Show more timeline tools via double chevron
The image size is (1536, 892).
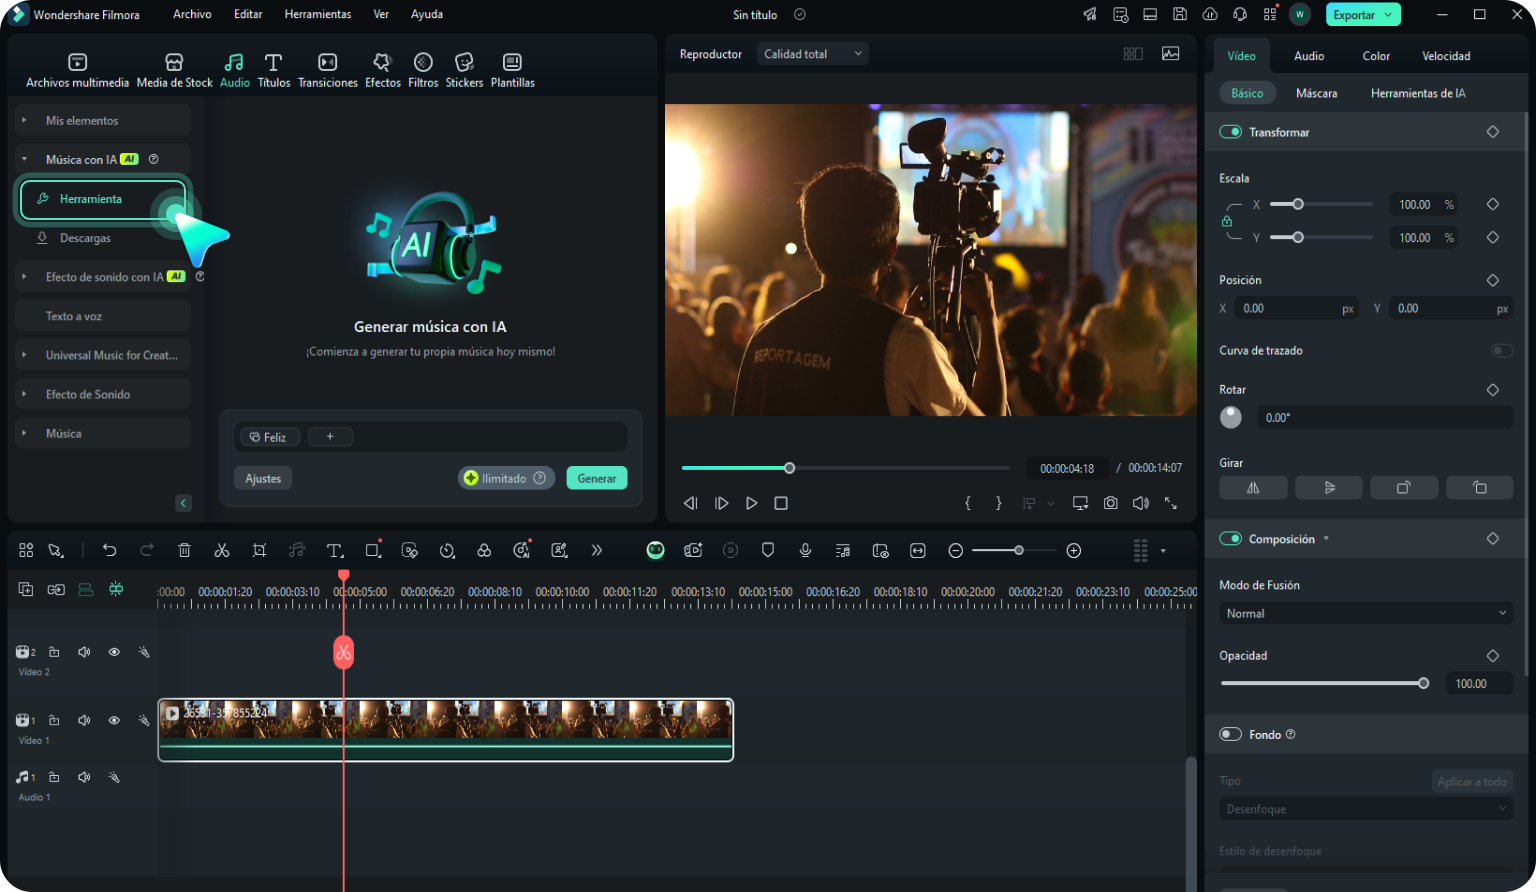[x=597, y=550]
